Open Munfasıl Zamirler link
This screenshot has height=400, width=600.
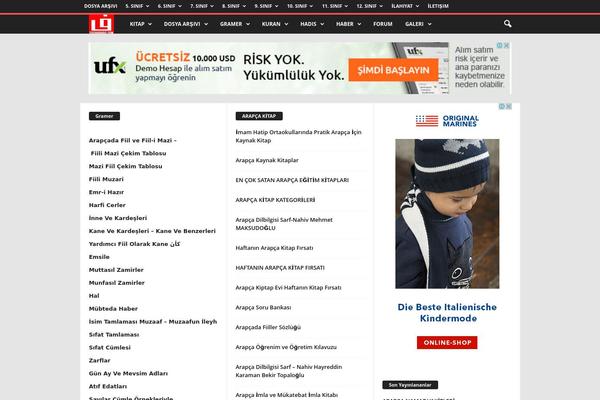[x=117, y=283]
